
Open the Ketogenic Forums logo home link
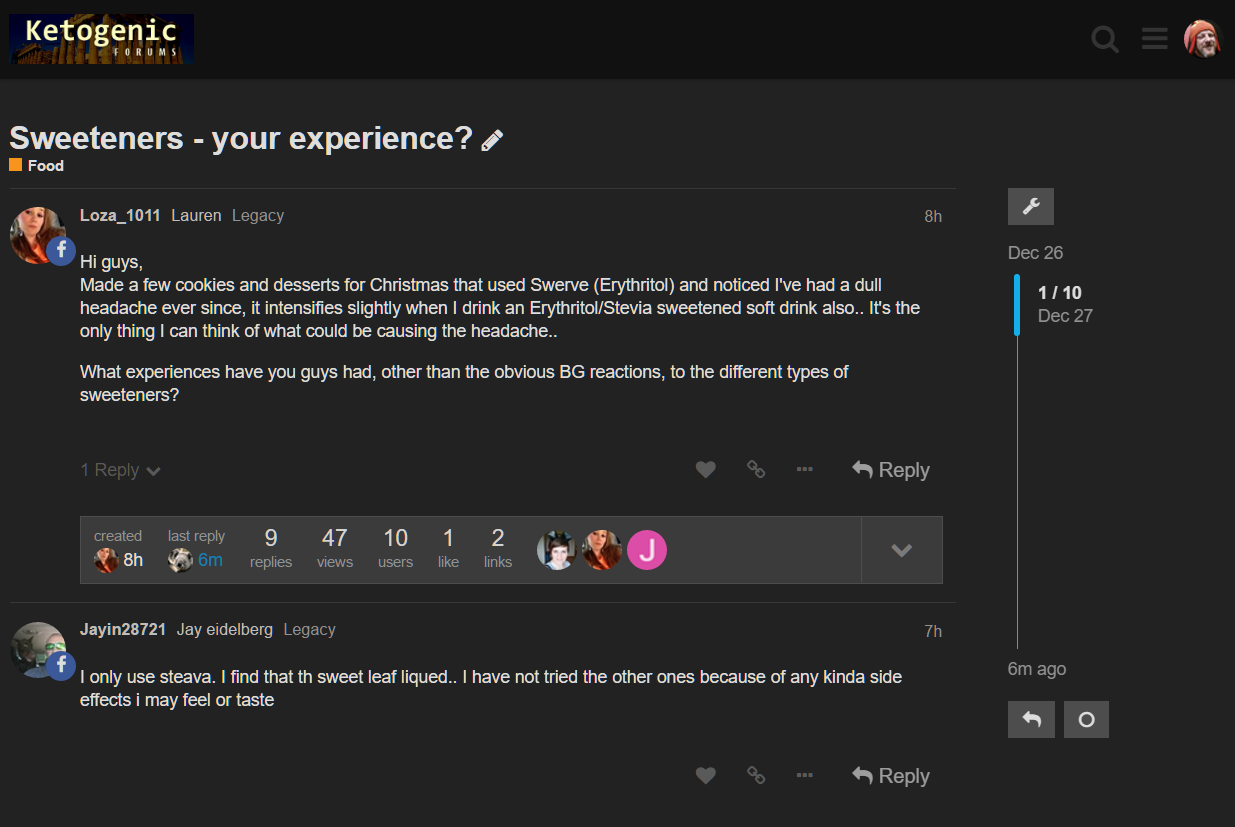[102, 39]
